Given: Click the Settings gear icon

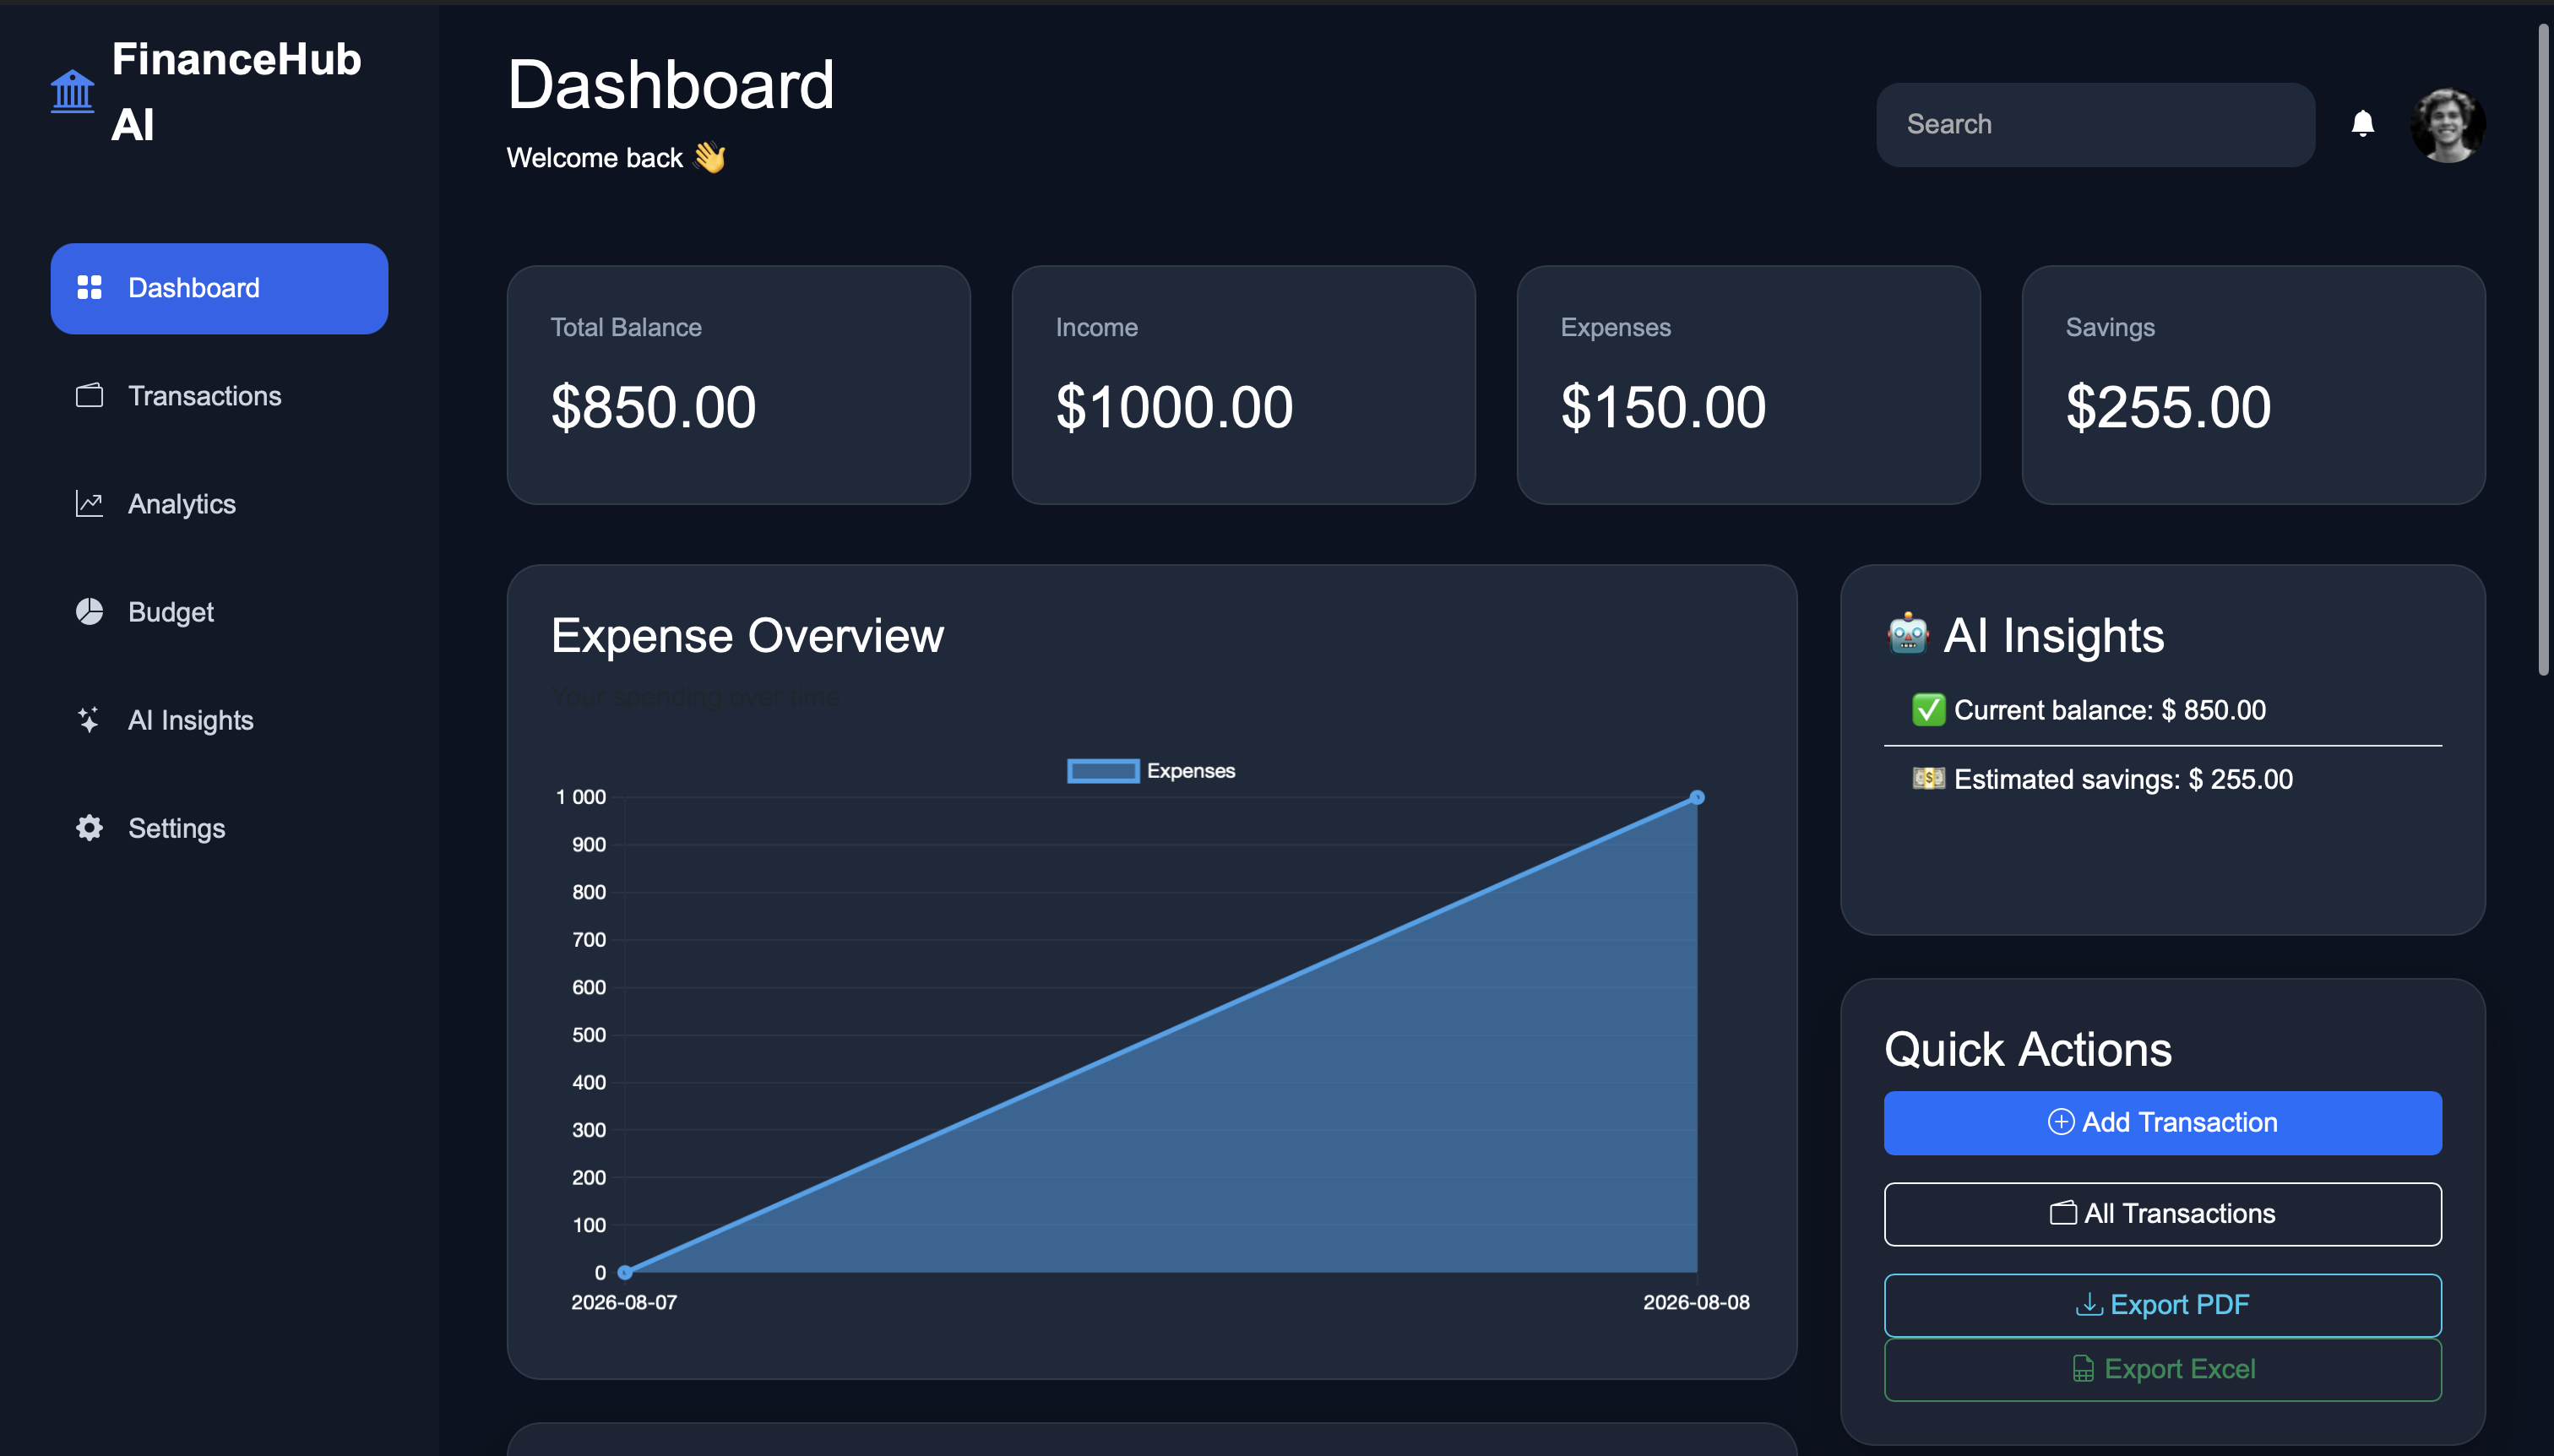Looking at the screenshot, I should click(90, 828).
